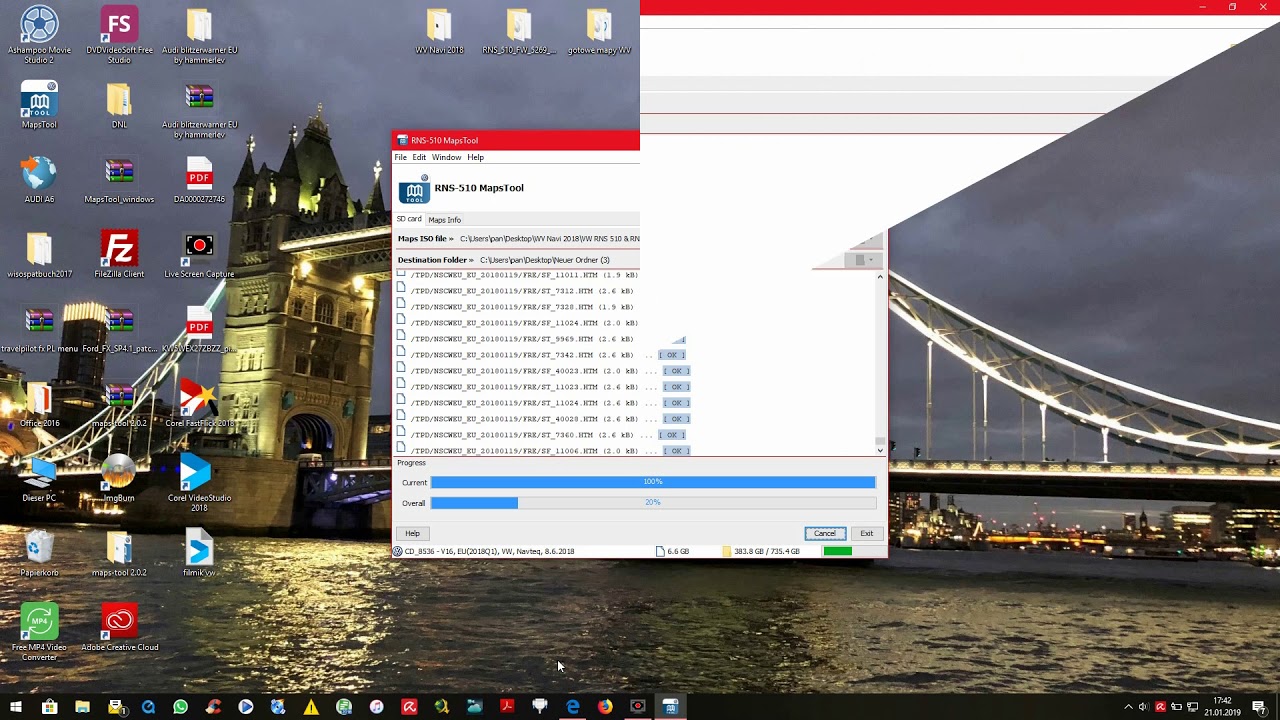Open Papierkorb recycle bin
This screenshot has width=1280, height=720.
(39, 553)
